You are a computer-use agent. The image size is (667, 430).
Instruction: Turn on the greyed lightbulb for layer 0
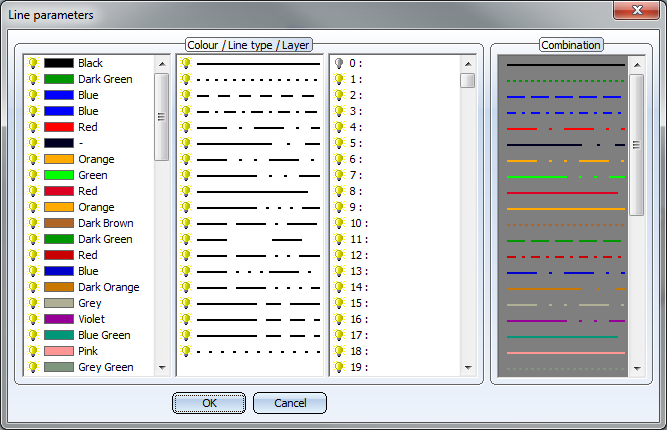point(339,63)
